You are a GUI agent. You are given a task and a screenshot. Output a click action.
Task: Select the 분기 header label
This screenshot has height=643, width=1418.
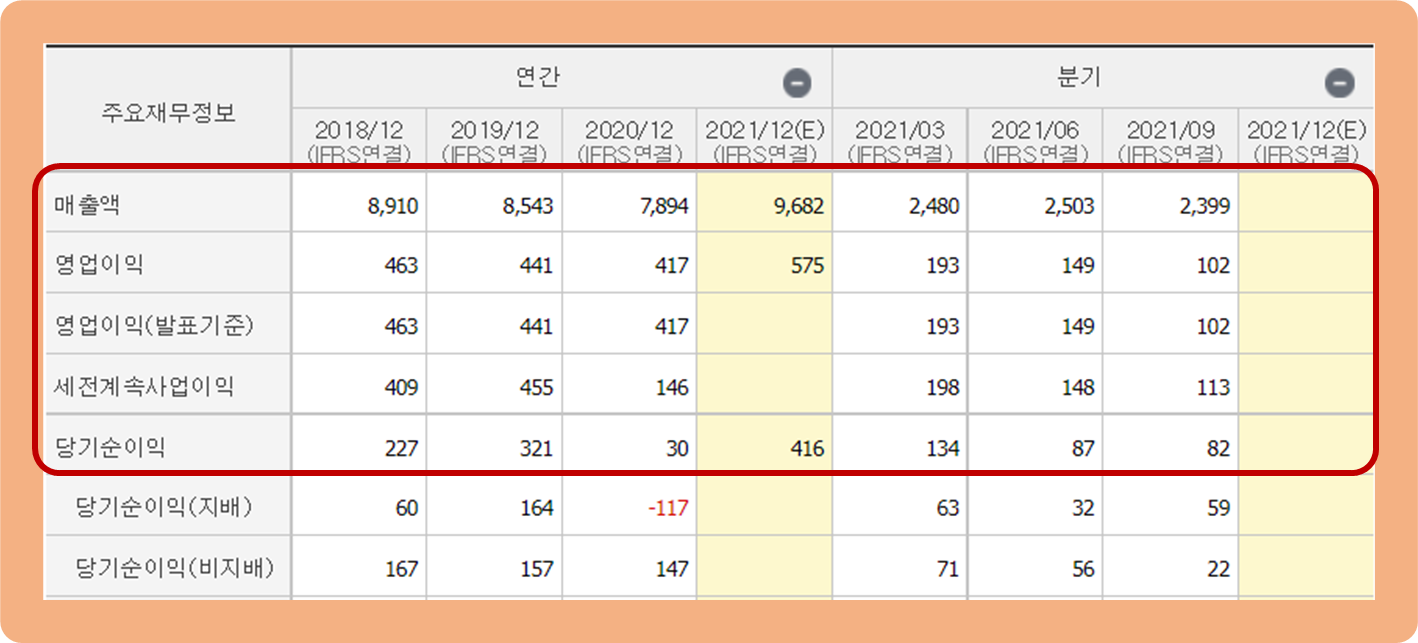point(1079,78)
